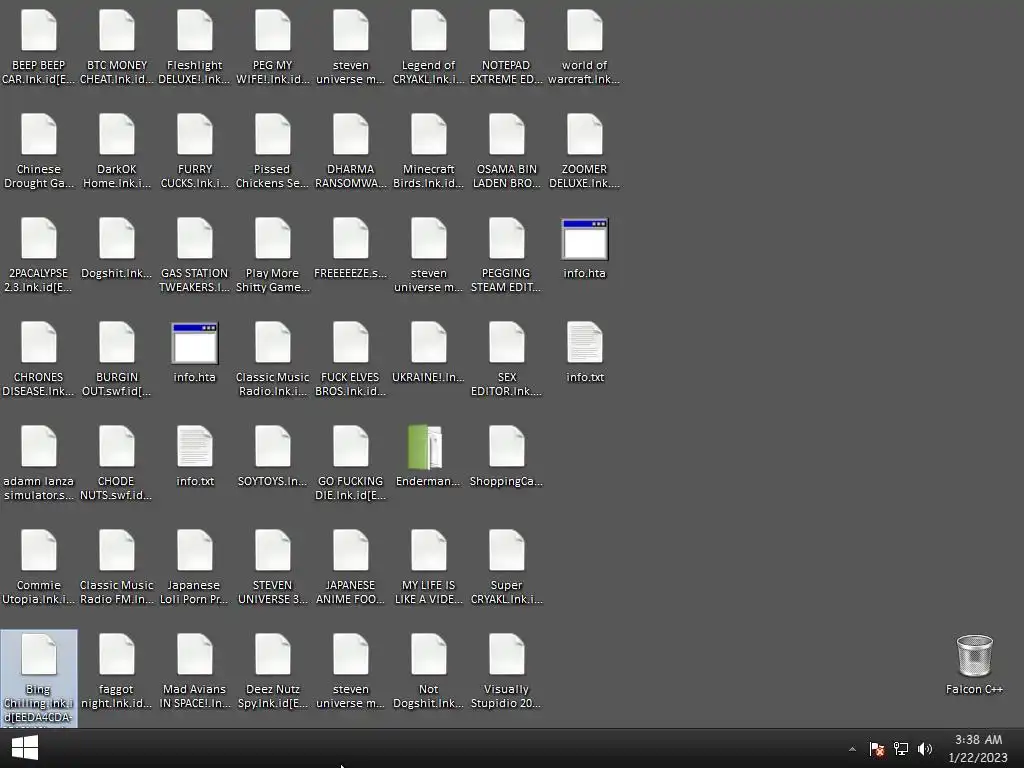
Task: Select the Not Dogshit.lnk file icon
Action: click(428, 654)
